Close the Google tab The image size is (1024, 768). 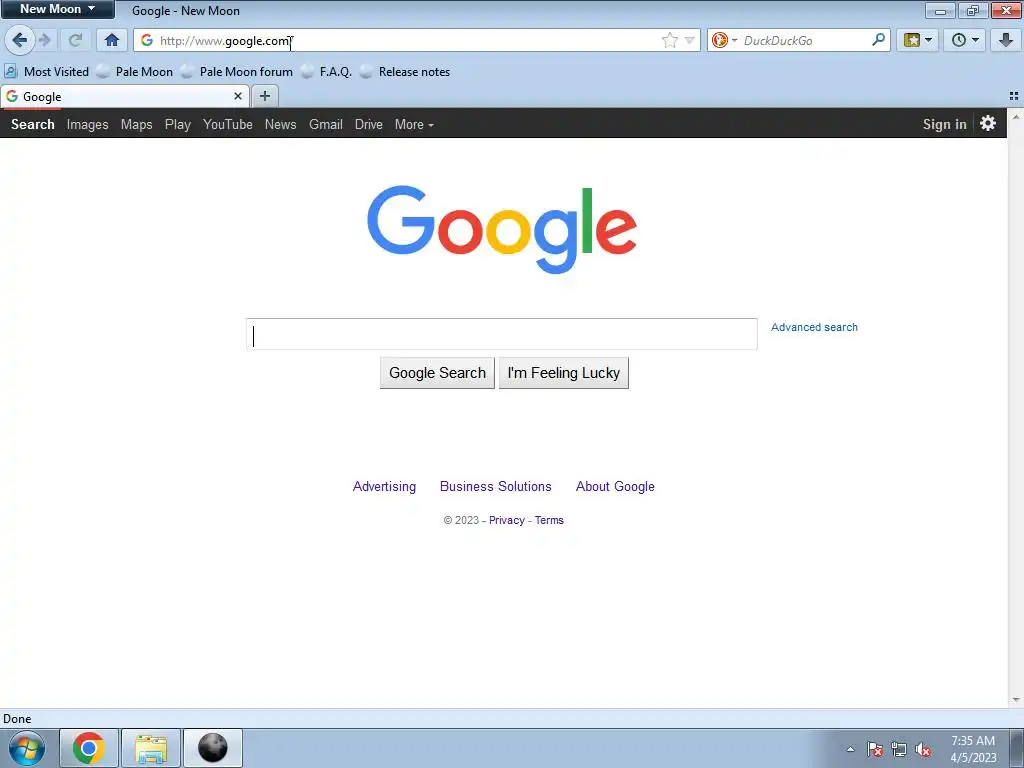tap(238, 96)
